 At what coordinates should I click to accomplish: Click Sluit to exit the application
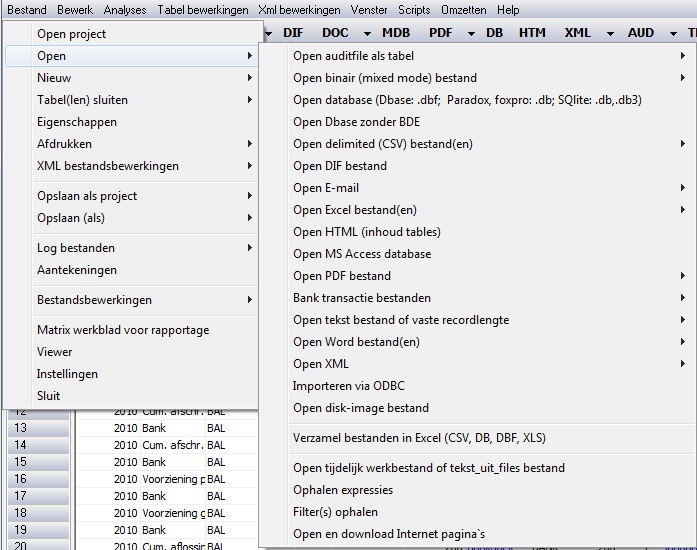tap(49, 396)
